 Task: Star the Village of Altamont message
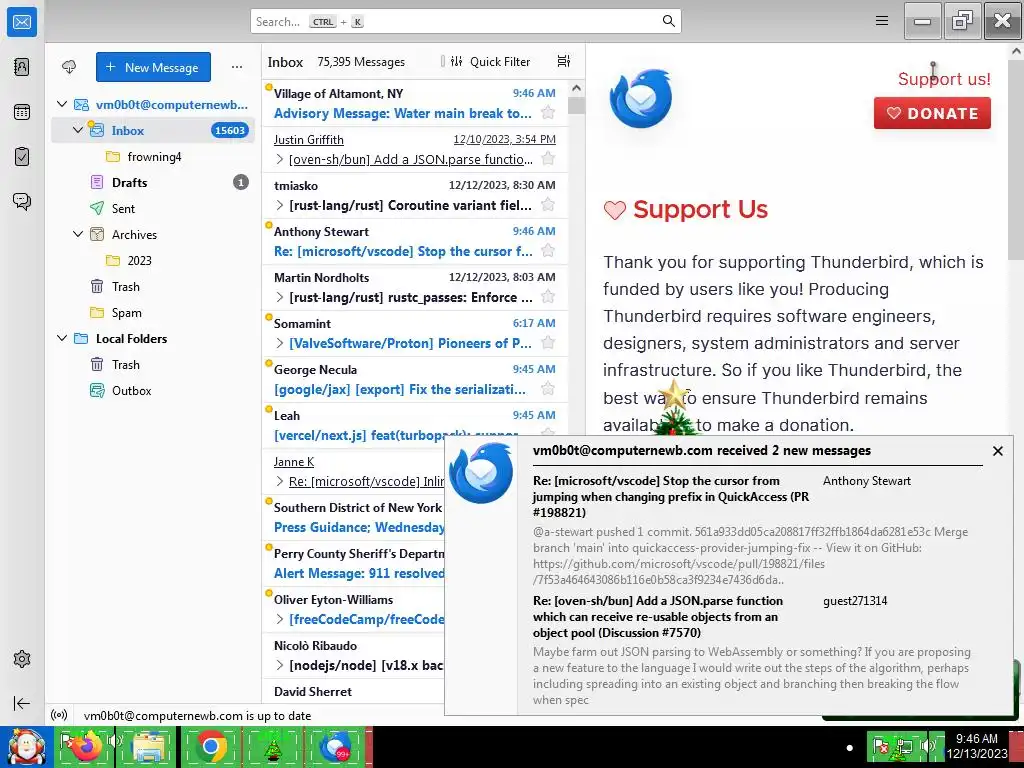[548, 113]
